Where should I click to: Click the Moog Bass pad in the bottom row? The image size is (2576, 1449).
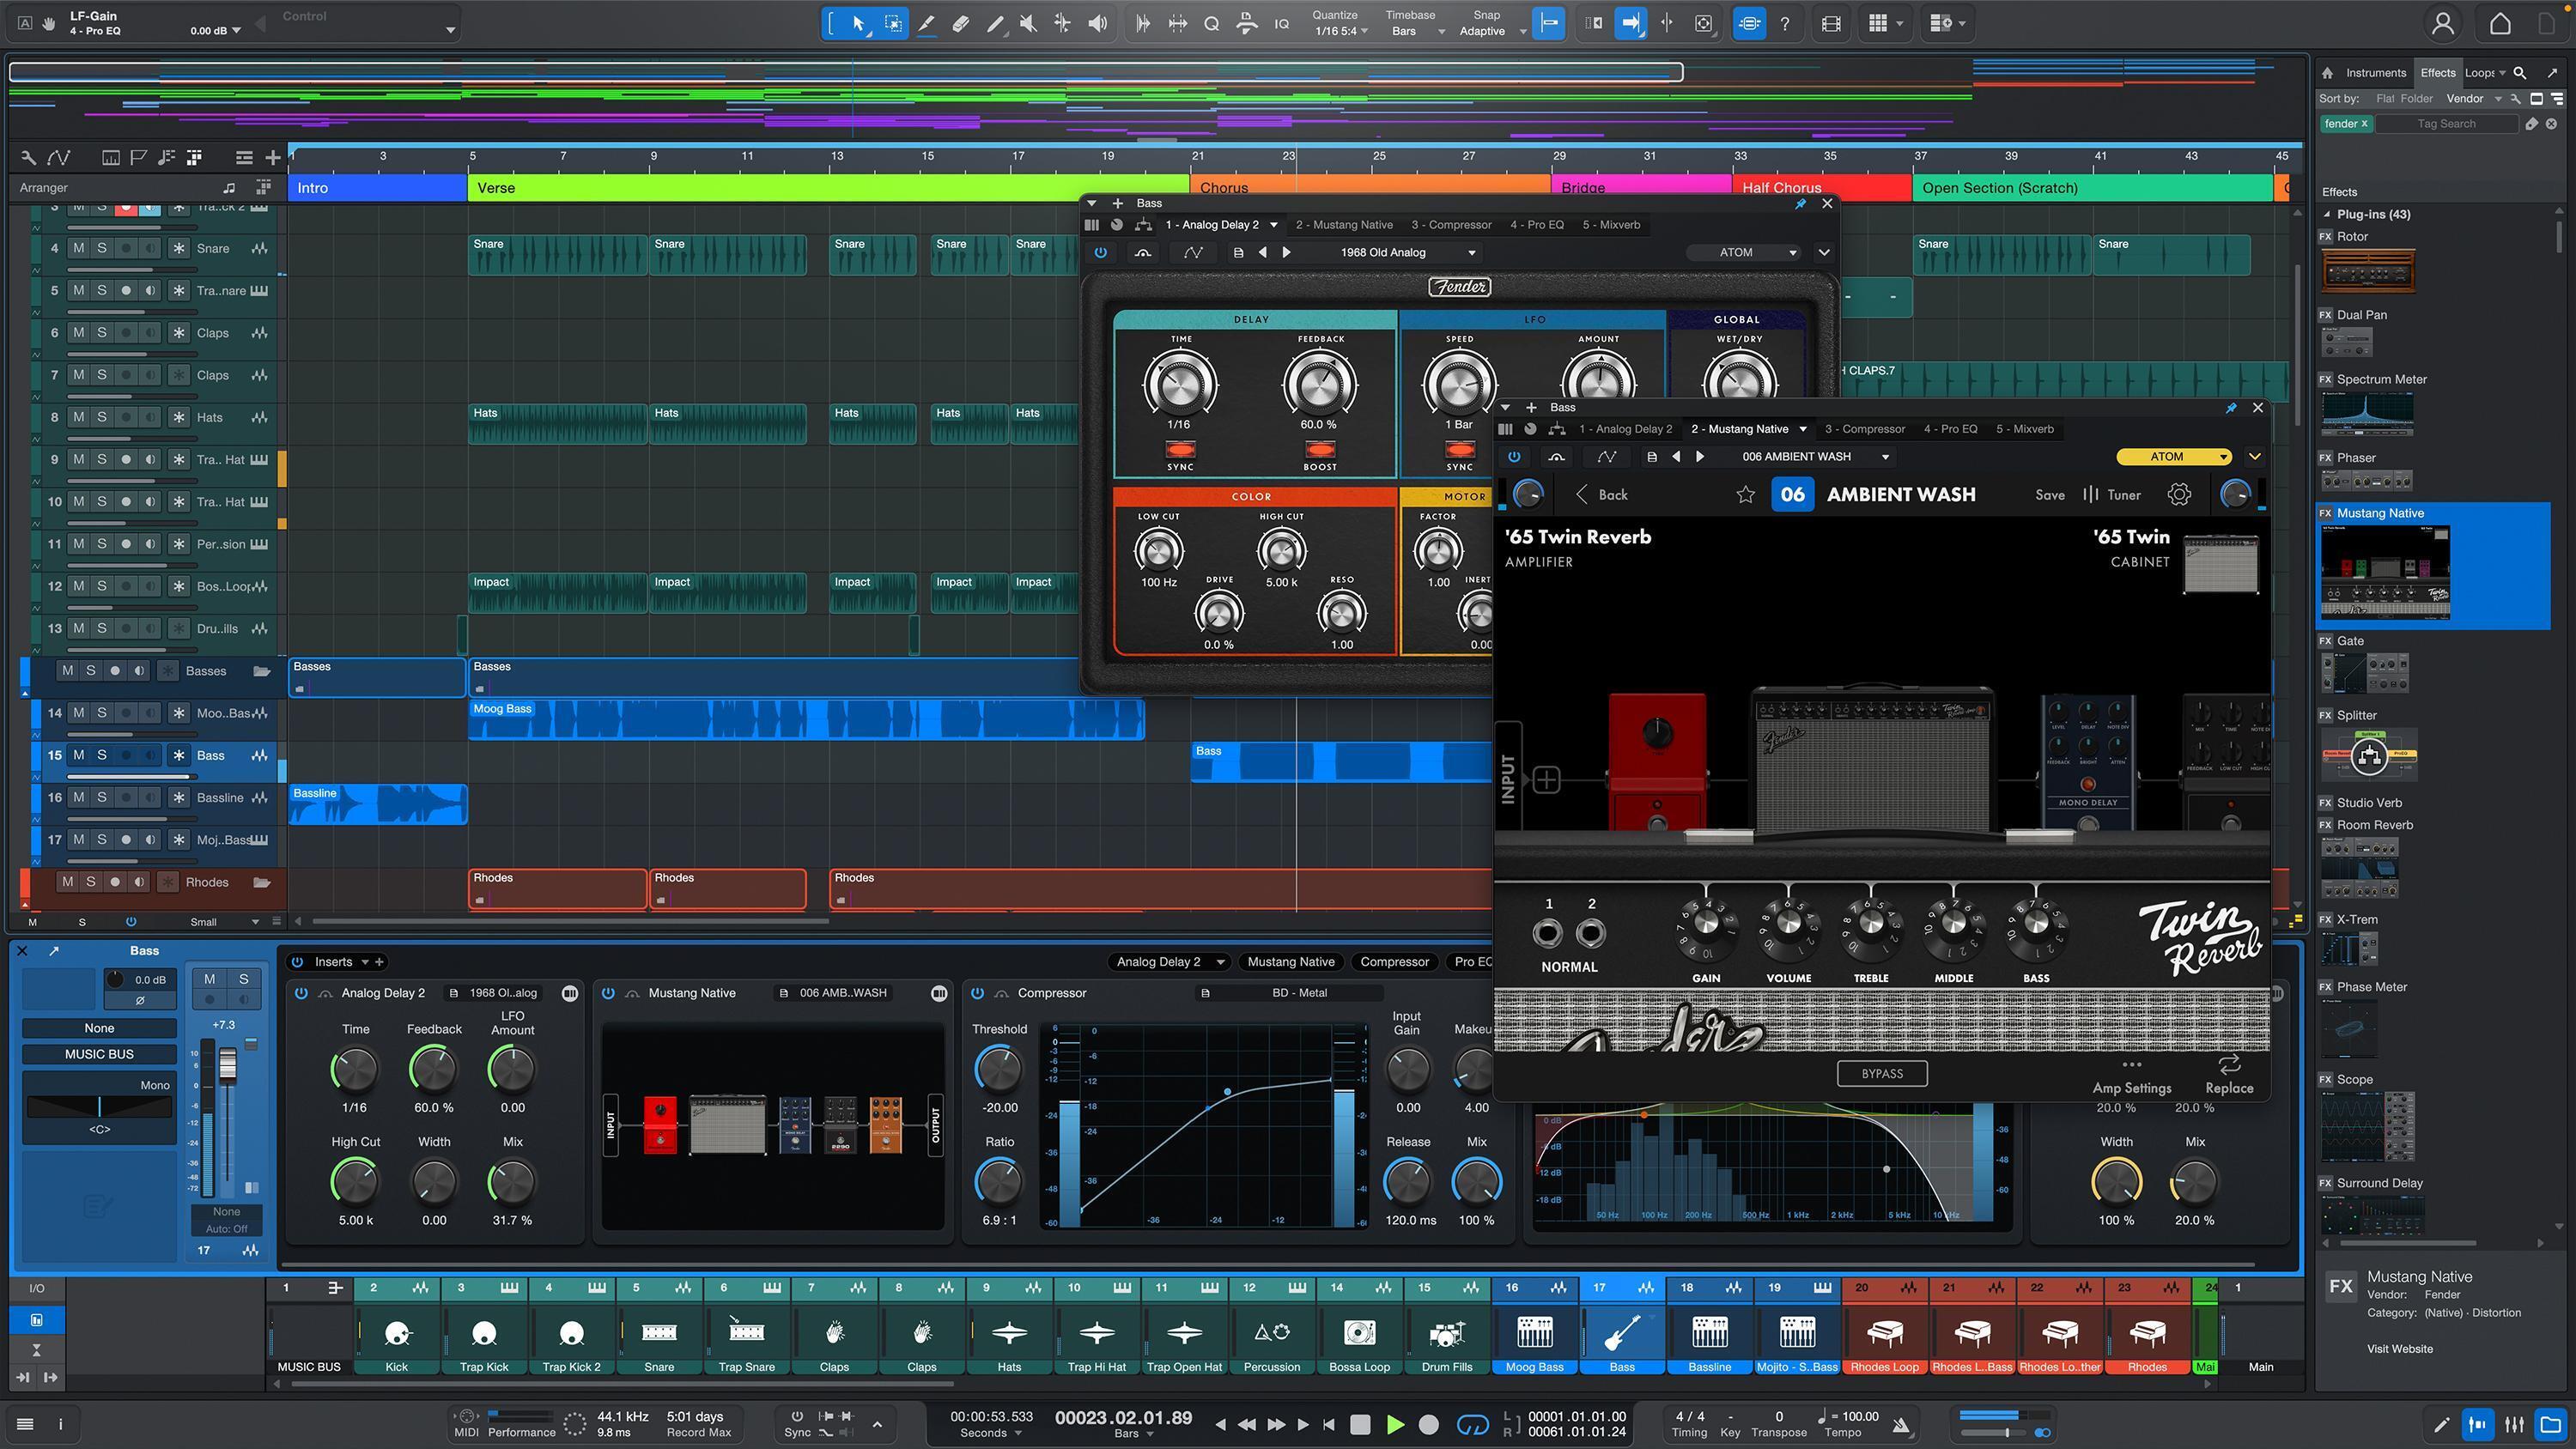pos(1535,1335)
